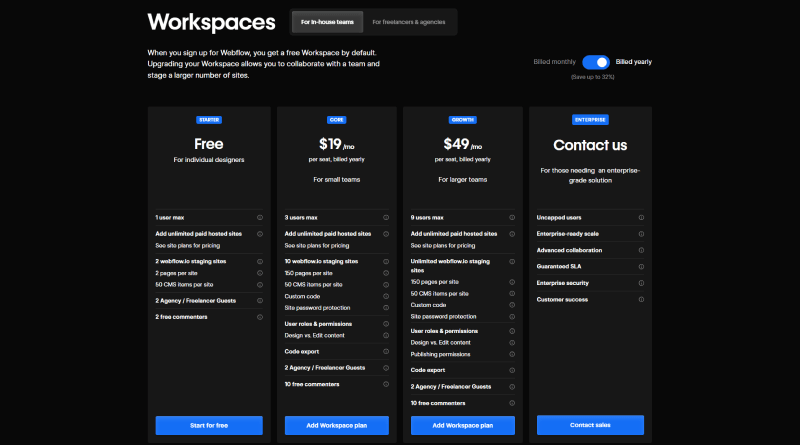
Task: Open info icon for Publishing permissions
Action: tap(512, 354)
